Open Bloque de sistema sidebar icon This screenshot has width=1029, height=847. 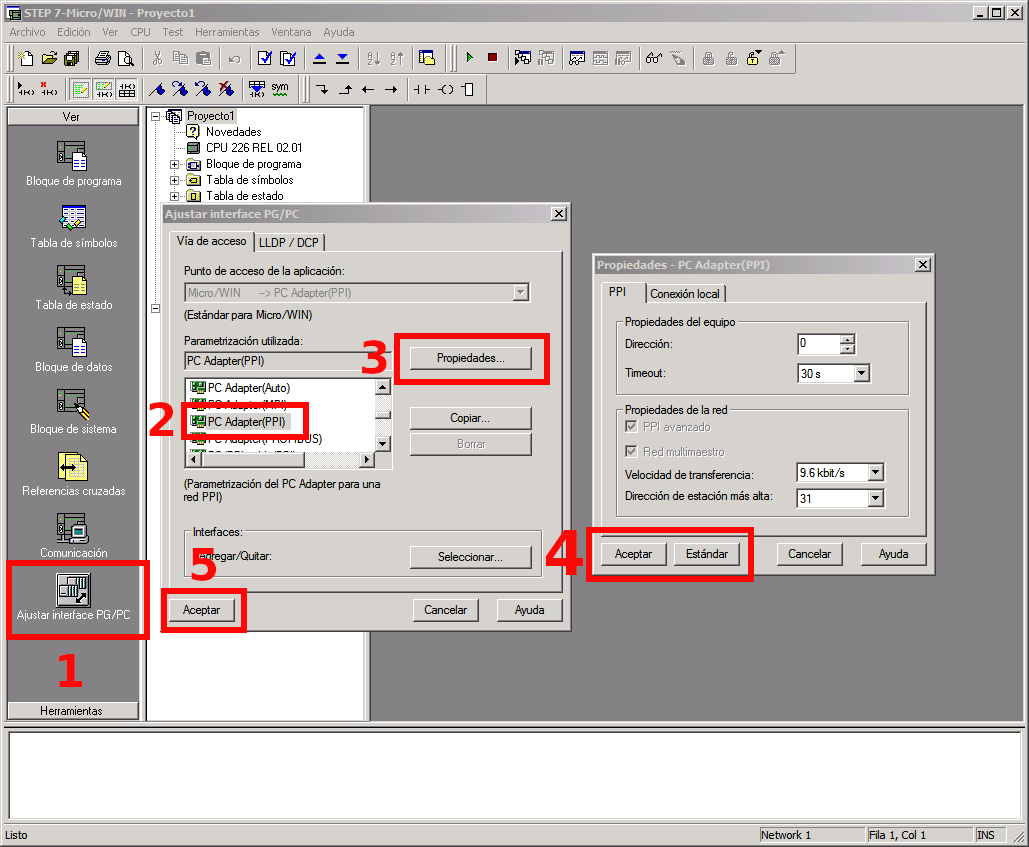click(74, 412)
